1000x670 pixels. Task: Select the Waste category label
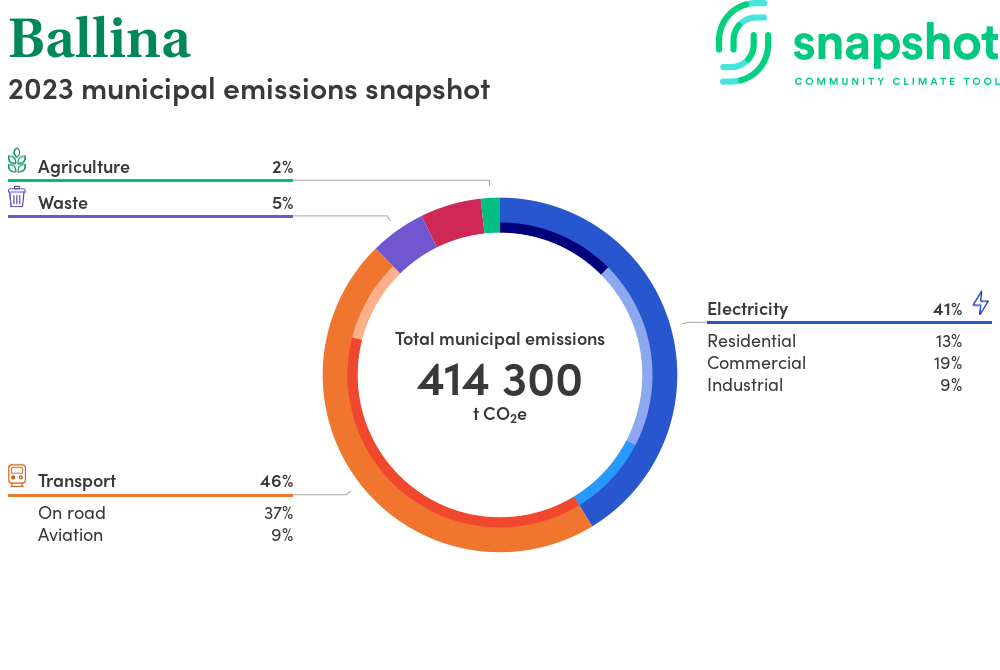(63, 203)
